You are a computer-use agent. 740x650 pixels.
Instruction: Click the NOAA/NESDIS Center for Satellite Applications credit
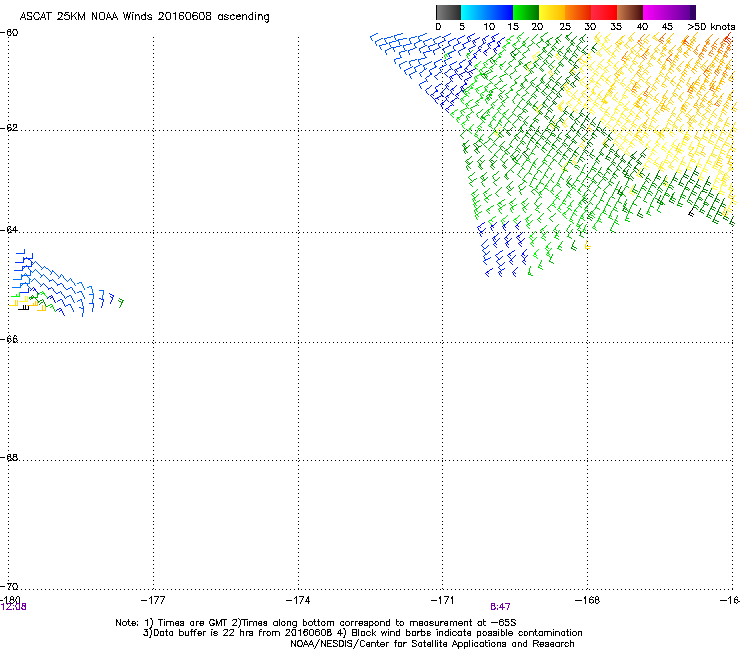tap(432, 644)
